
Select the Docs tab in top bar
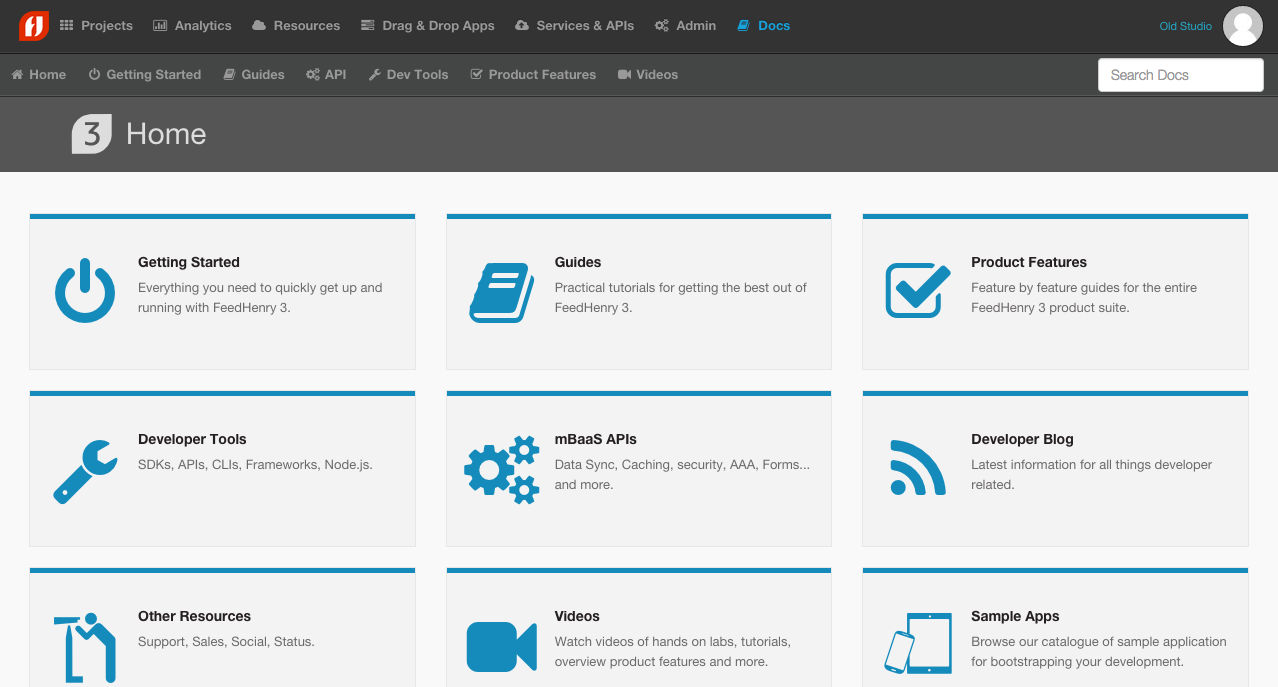pyautogui.click(x=763, y=26)
